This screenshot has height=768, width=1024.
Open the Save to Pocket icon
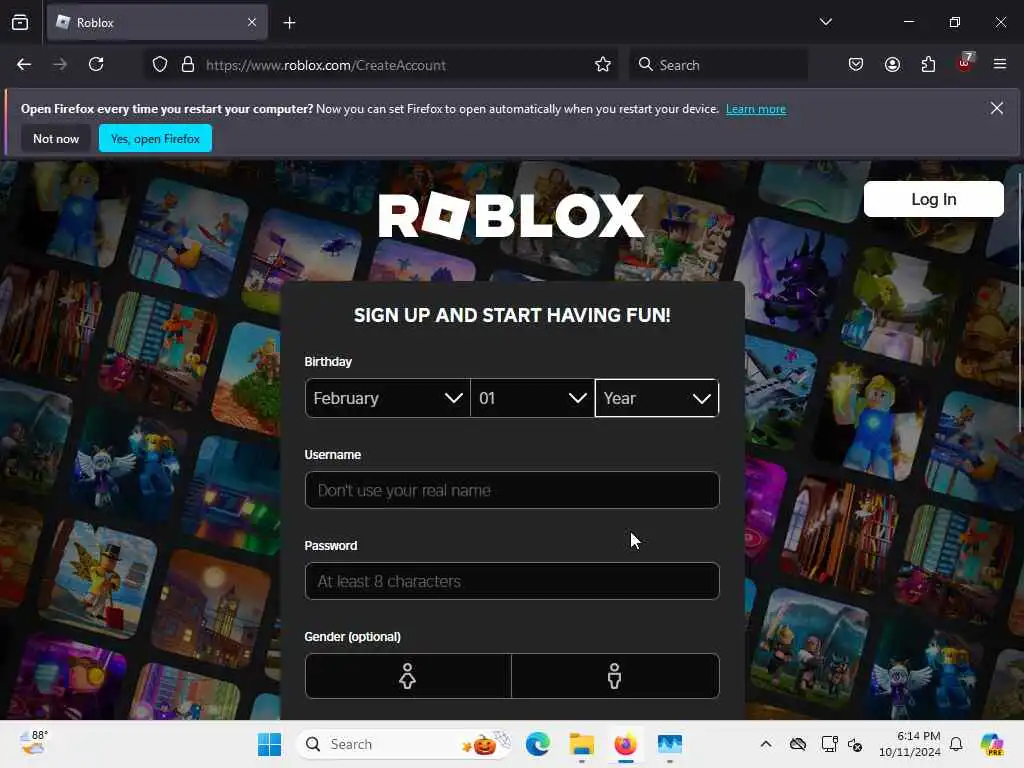pyautogui.click(x=856, y=64)
